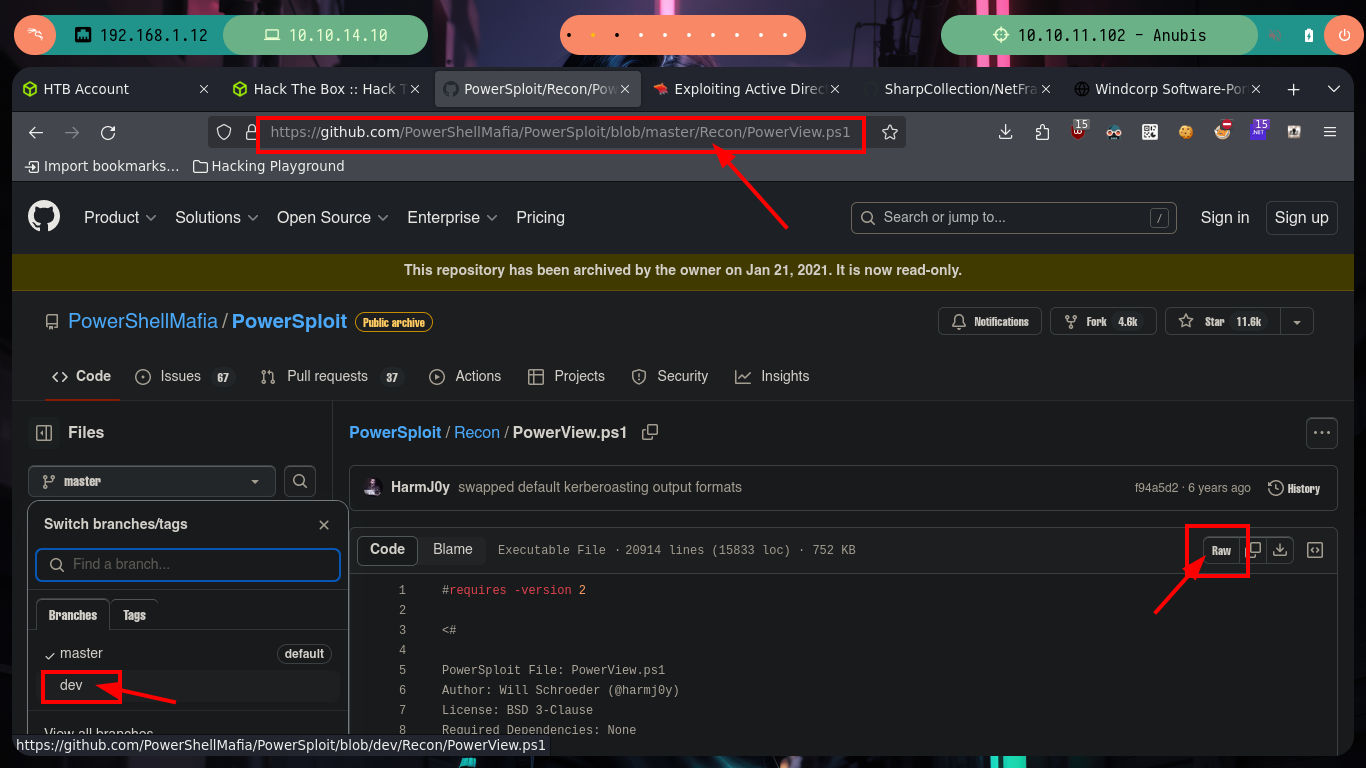Click the Fork 4.6k button

pyautogui.click(x=1103, y=322)
